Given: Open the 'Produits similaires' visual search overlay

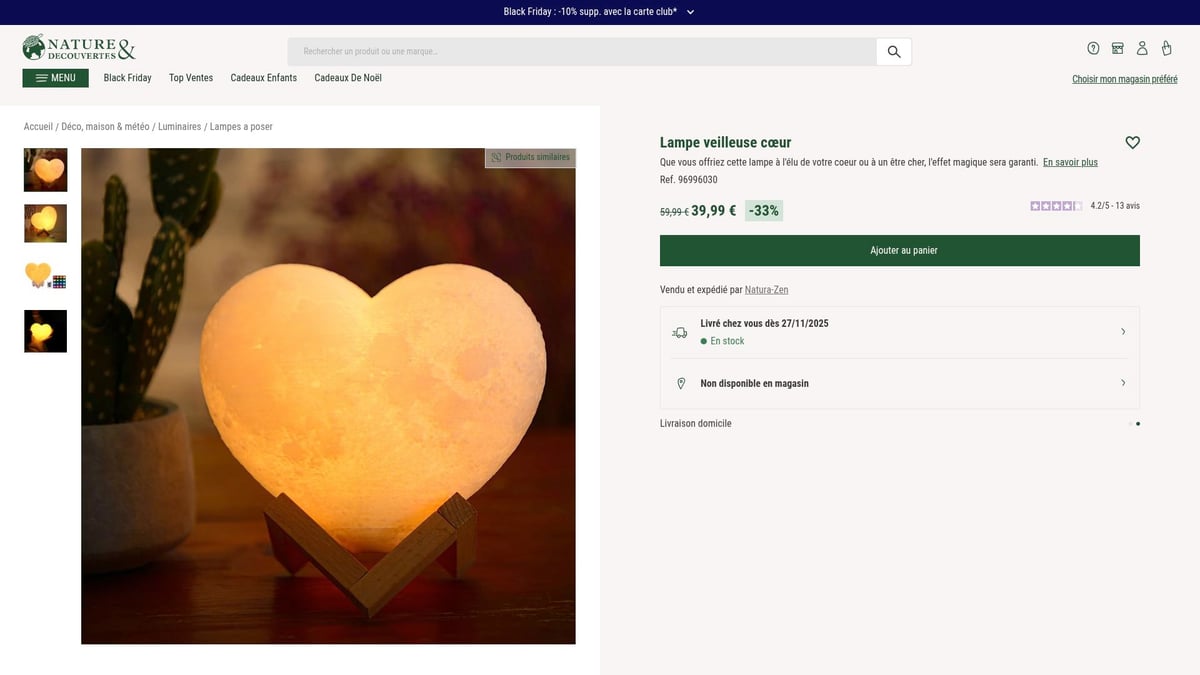Looking at the screenshot, I should click(531, 157).
